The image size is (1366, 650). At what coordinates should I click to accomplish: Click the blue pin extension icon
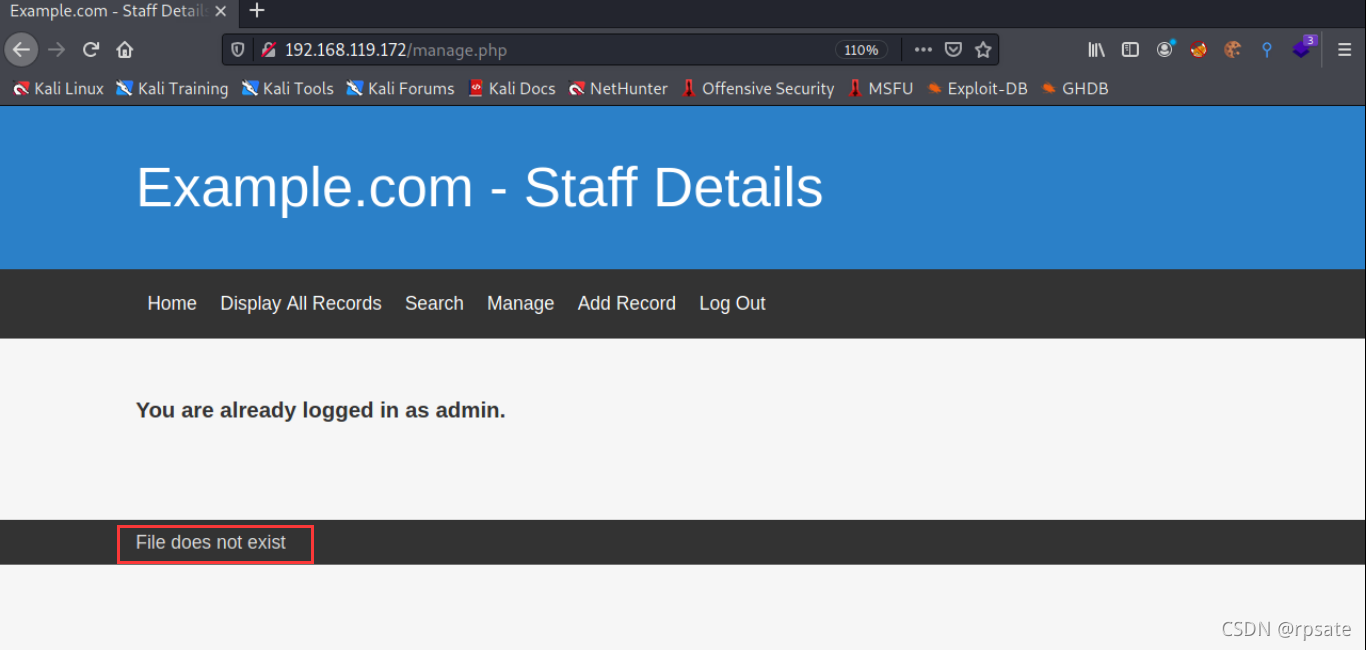click(1266, 49)
